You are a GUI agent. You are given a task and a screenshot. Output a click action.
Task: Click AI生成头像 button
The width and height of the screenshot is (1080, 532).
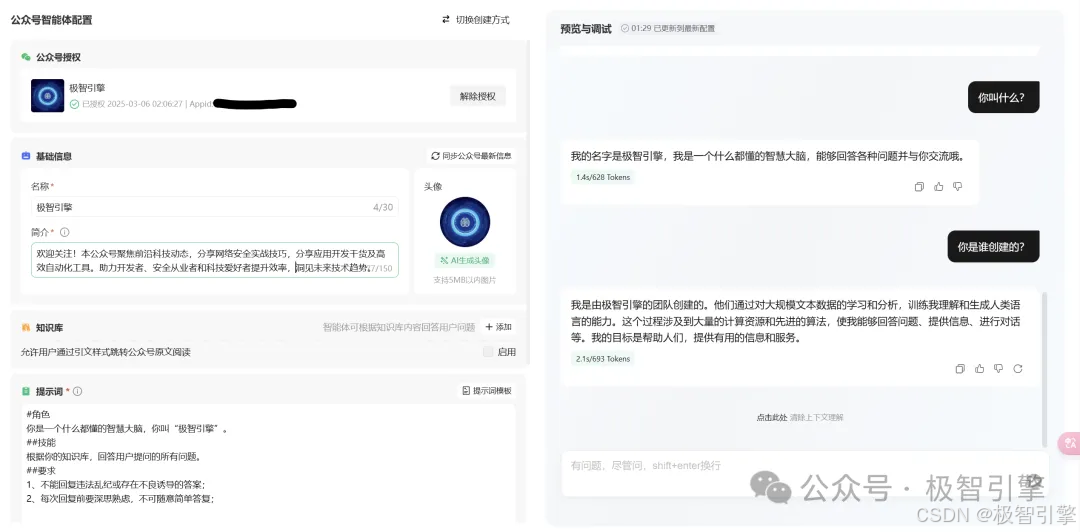pyautogui.click(x=465, y=260)
